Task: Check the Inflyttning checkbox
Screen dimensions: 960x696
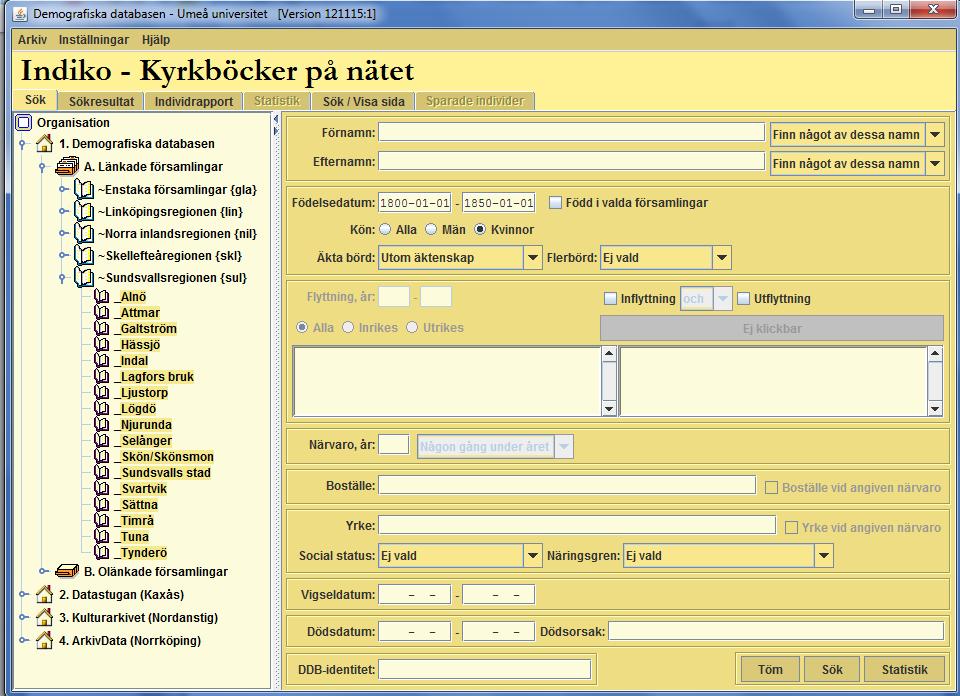Action: (x=610, y=298)
